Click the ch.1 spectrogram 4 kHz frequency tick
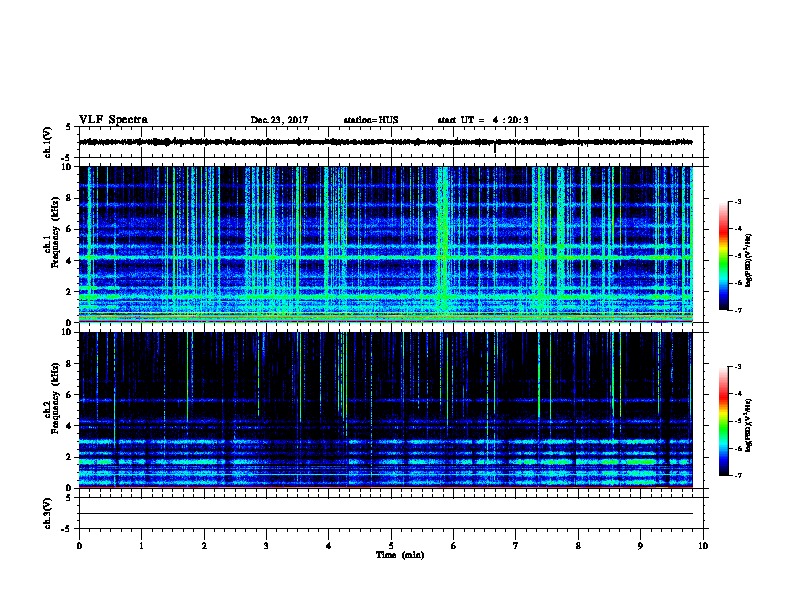Screen dimensions: 792x612 (x=70, y=261)
